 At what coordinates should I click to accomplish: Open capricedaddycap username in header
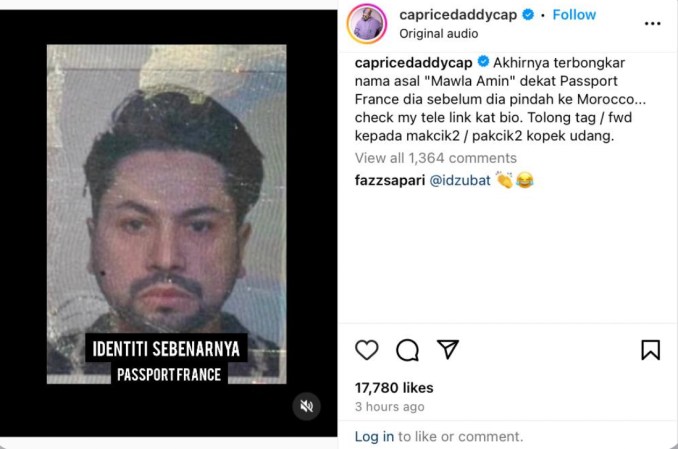pos(458,15)
